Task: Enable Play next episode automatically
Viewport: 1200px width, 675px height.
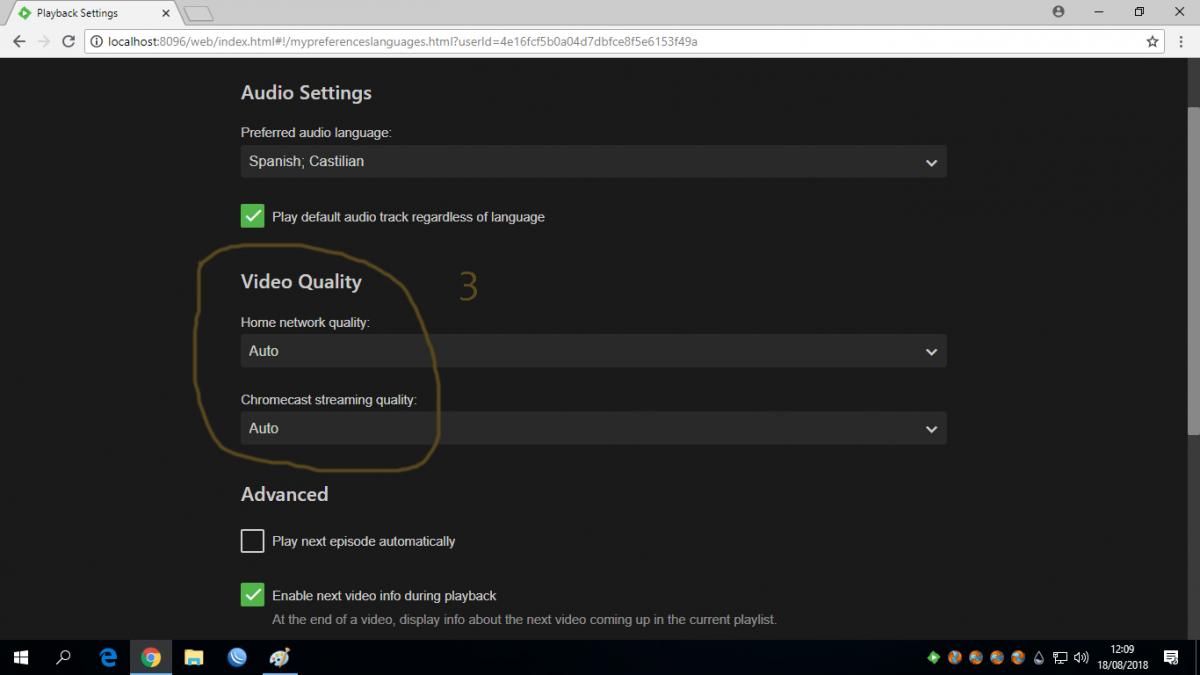Action: (252, 541)
